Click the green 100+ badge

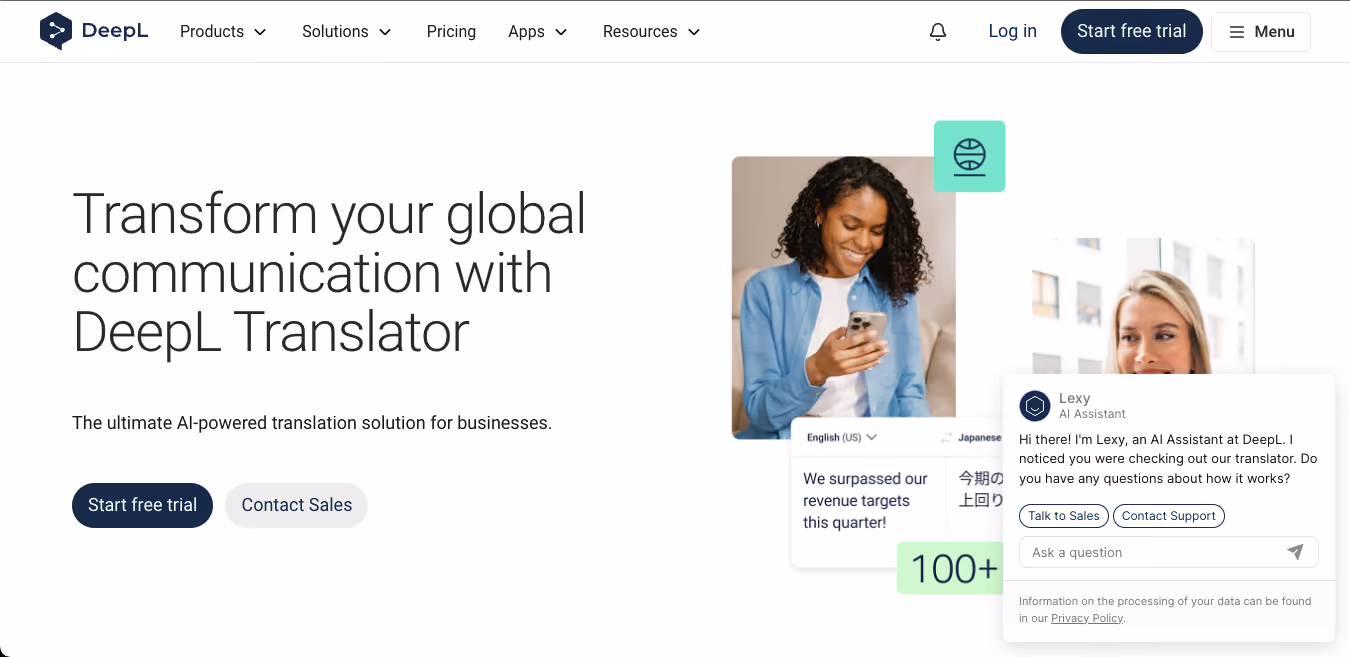point(950,568)
